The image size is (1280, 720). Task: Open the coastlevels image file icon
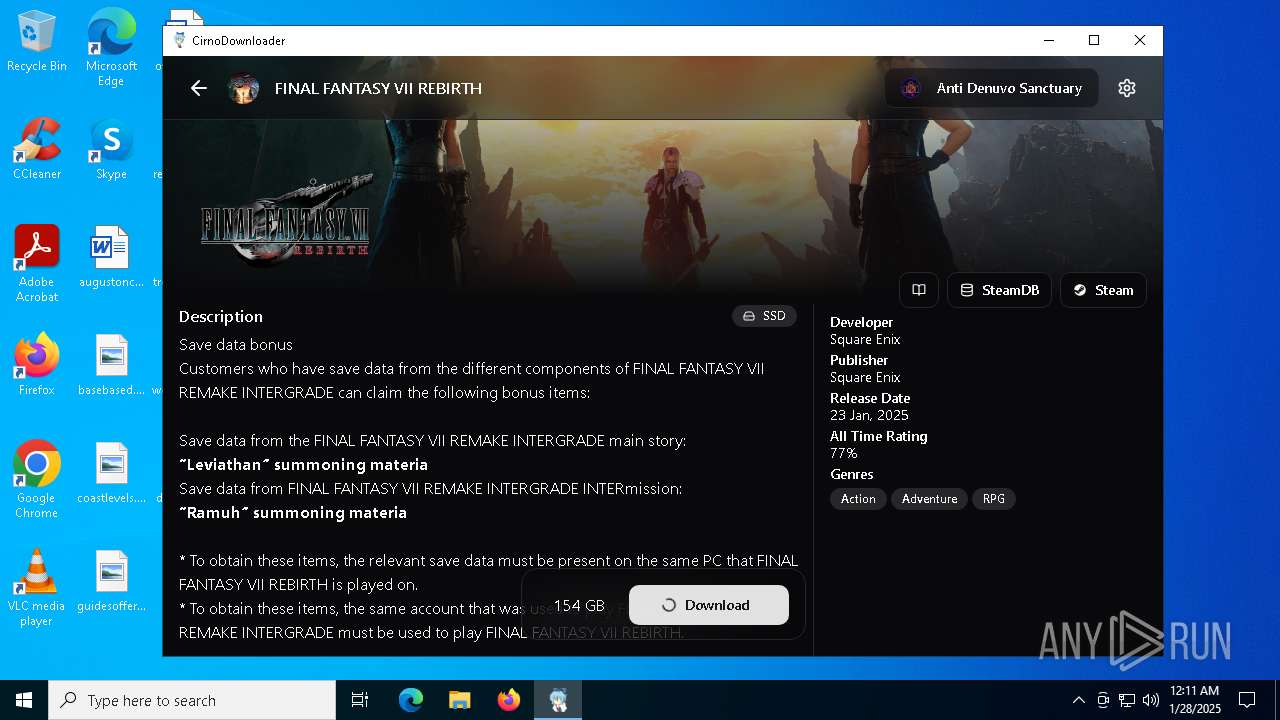click(x=111, y=473)
